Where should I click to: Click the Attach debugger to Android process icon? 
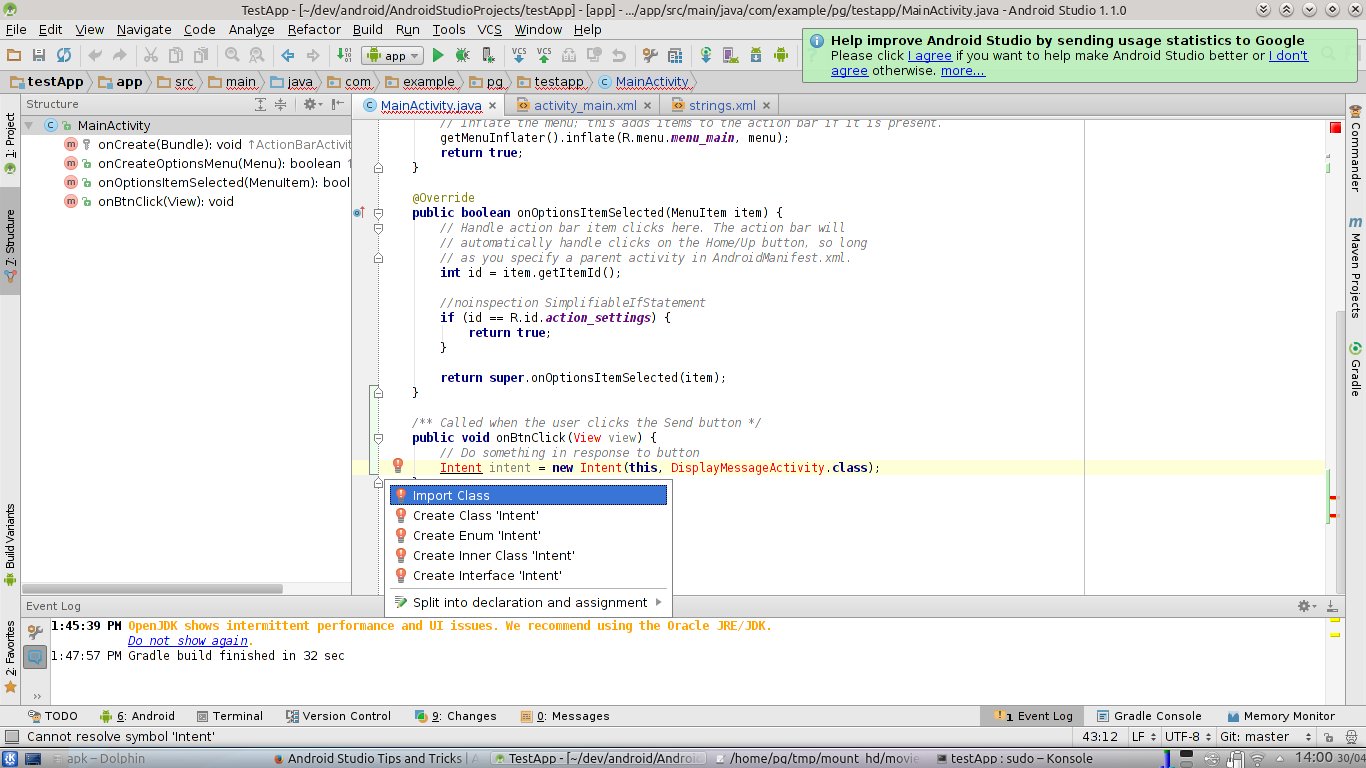pyautogui.click(x=488, y=55)
